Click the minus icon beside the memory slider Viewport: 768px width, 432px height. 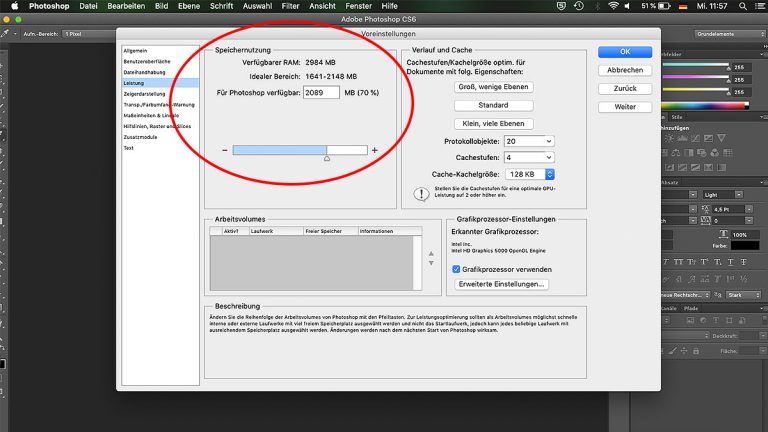coord(224,150)
